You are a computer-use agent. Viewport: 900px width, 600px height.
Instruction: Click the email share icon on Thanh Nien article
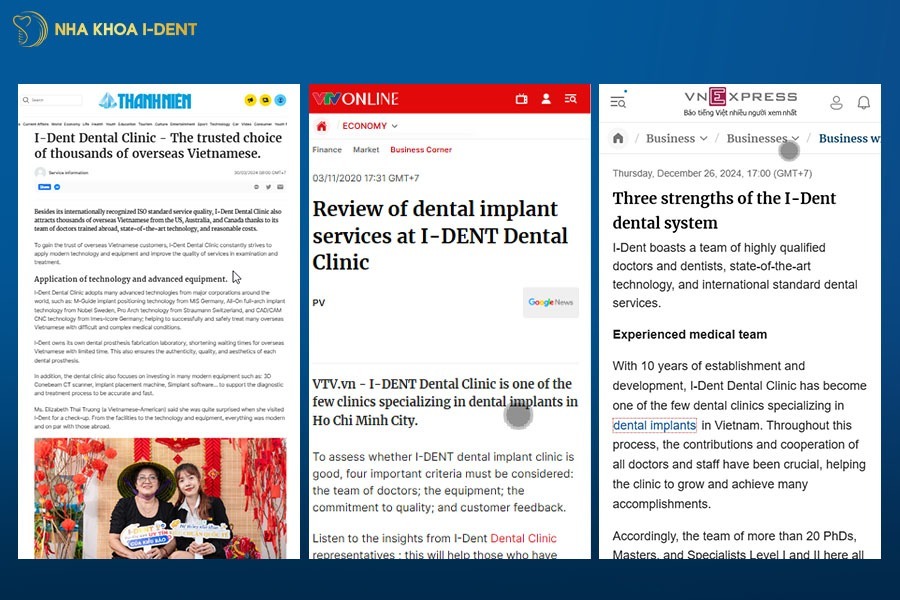(x=280, y=187)
